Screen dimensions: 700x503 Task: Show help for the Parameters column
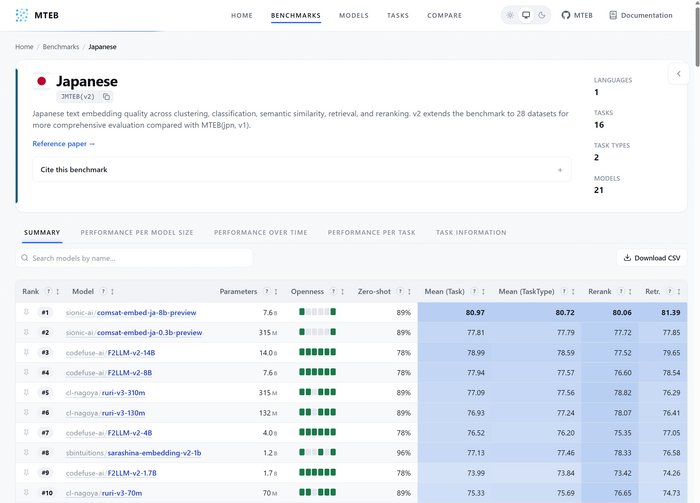[x=267, y=291]
